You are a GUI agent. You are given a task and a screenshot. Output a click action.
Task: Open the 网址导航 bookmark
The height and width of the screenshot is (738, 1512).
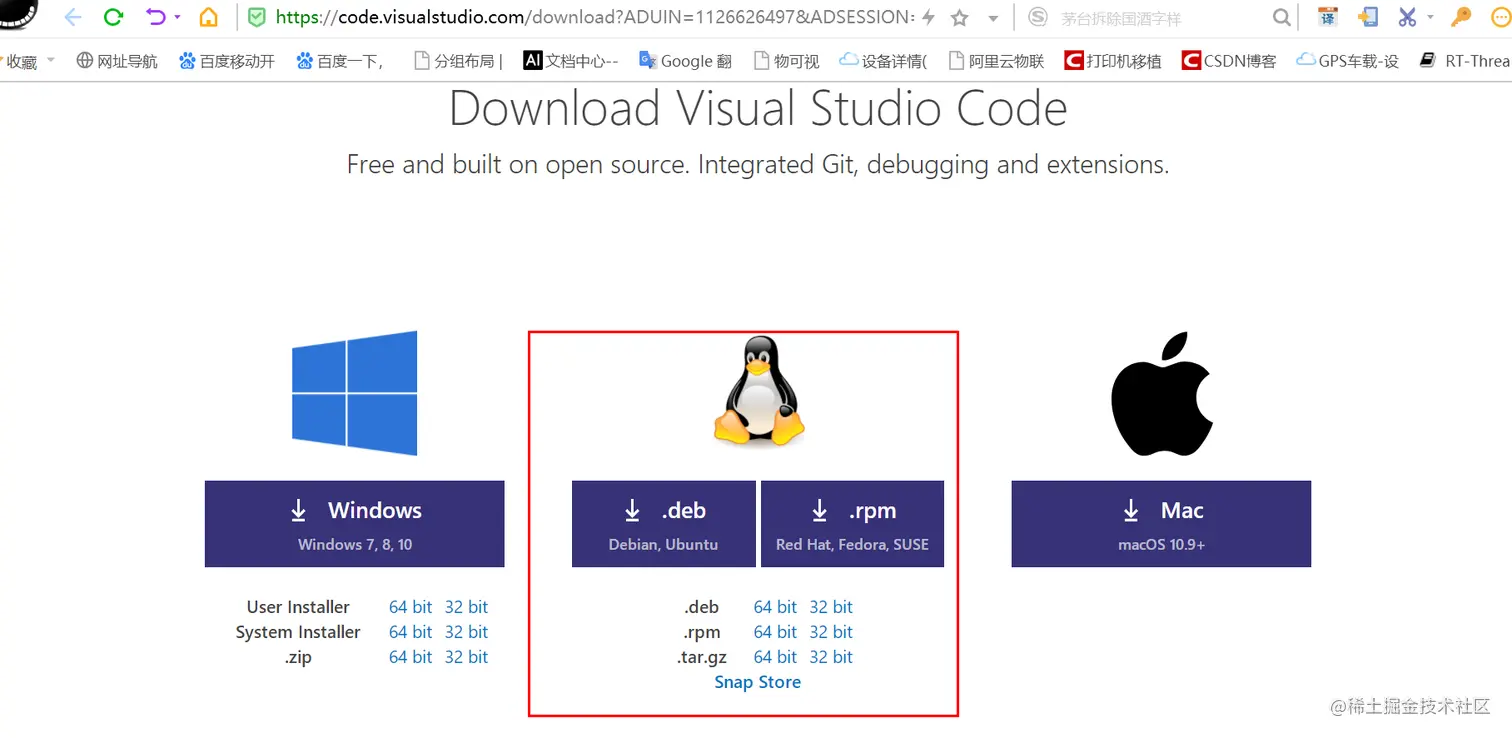117,61
